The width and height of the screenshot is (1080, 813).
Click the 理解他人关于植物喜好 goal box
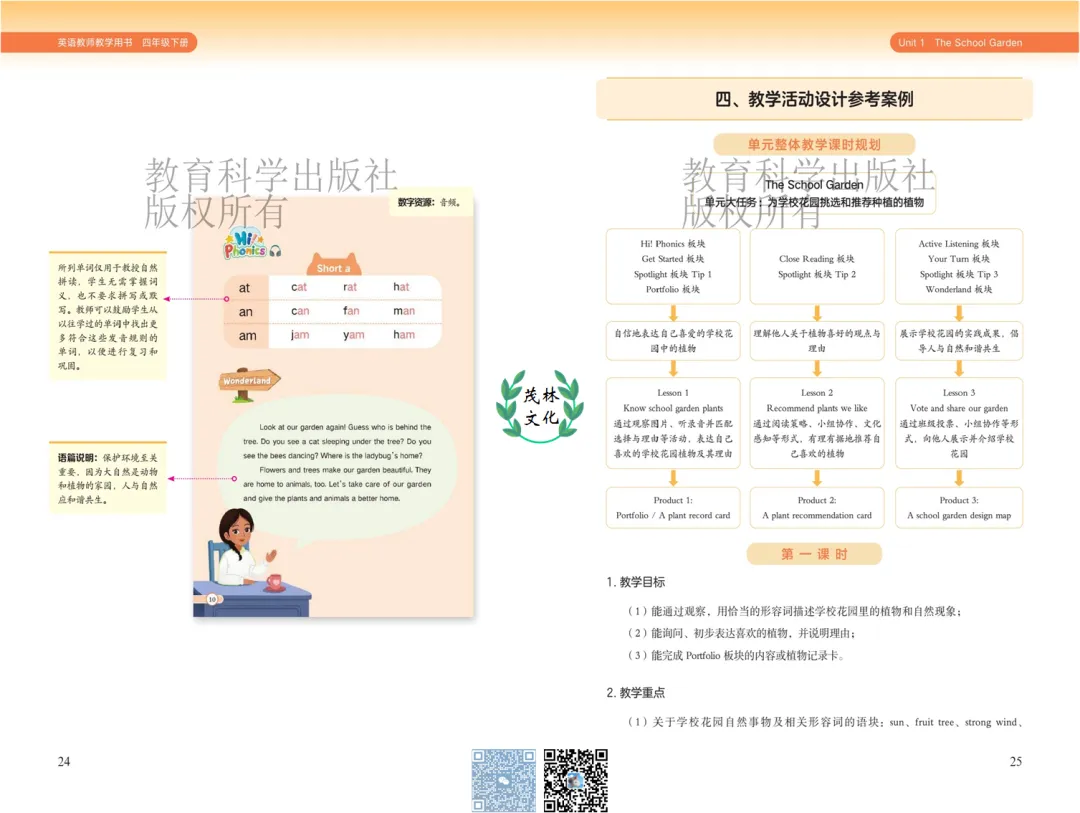[x=817, y=340]
